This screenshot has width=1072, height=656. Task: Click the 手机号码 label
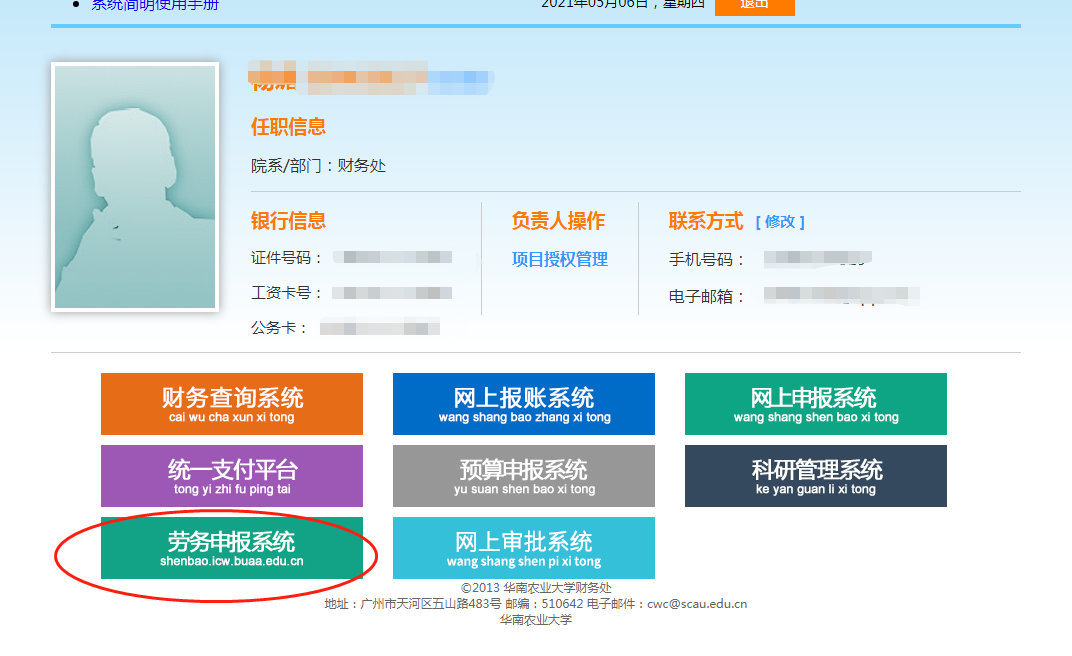[x=706, y=260]
